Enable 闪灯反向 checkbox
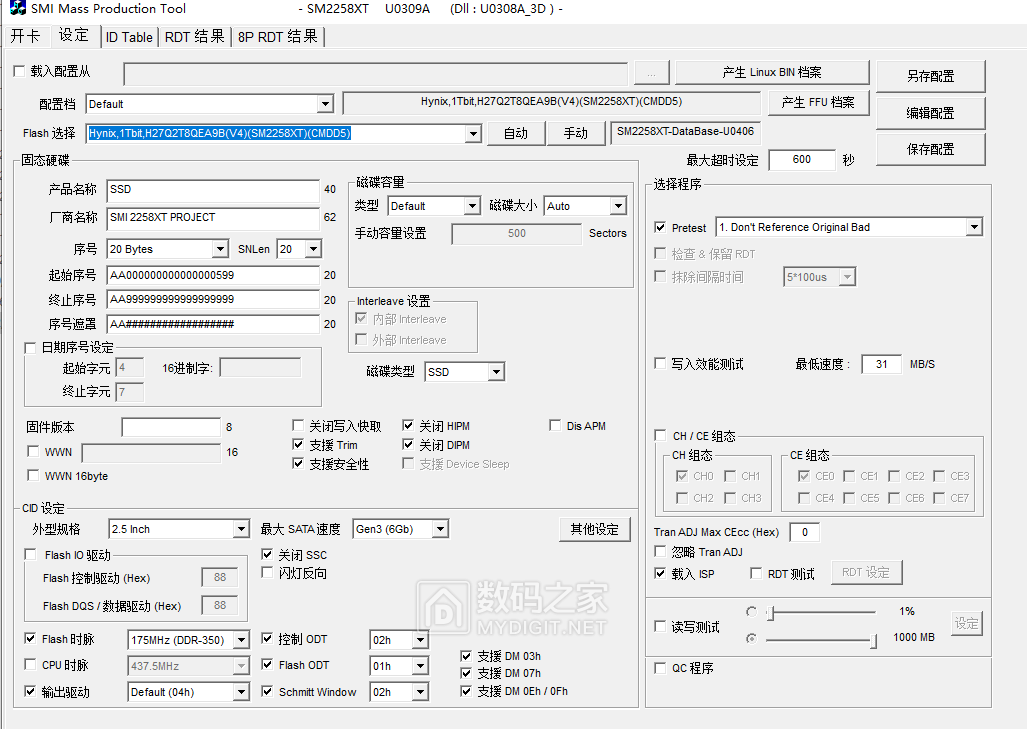 click(x=267, y=573)
